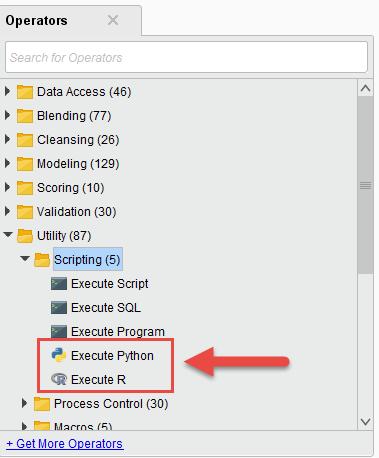Screen dimensions: 379x458
Task: Select the Scripting (5) tree item
Action: 87,259
